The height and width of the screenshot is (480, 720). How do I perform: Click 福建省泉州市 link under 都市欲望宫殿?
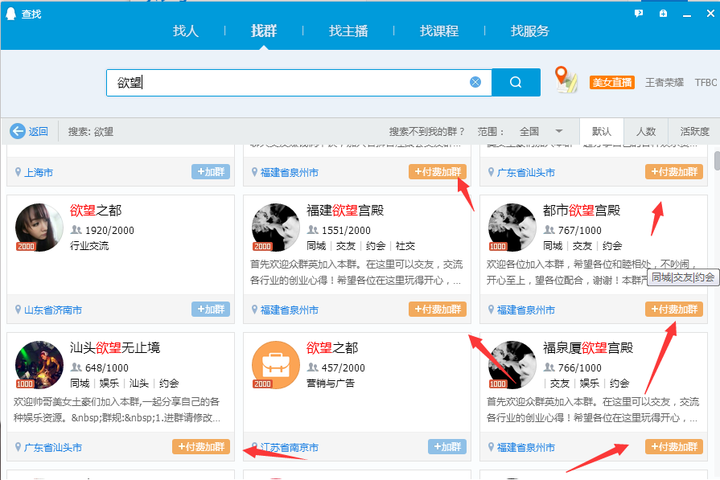tap(526, 310)
